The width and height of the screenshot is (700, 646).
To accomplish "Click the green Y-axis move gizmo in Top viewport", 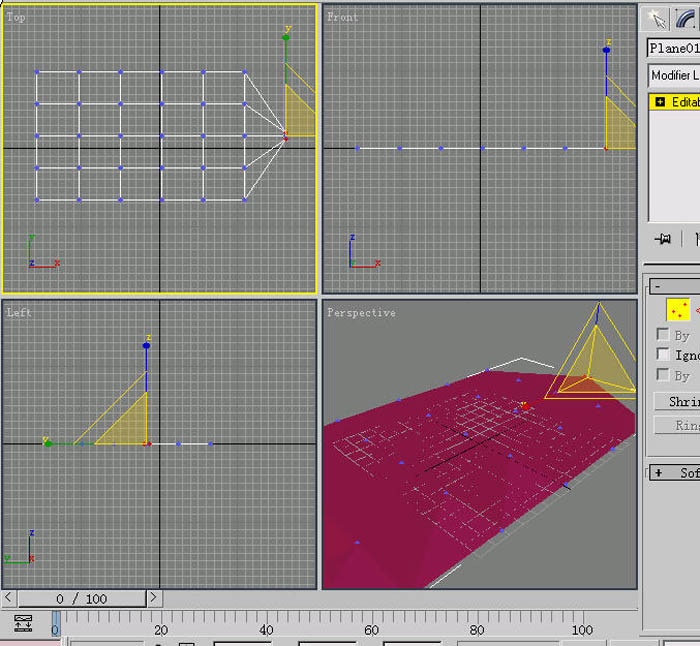I will point(286,38).
